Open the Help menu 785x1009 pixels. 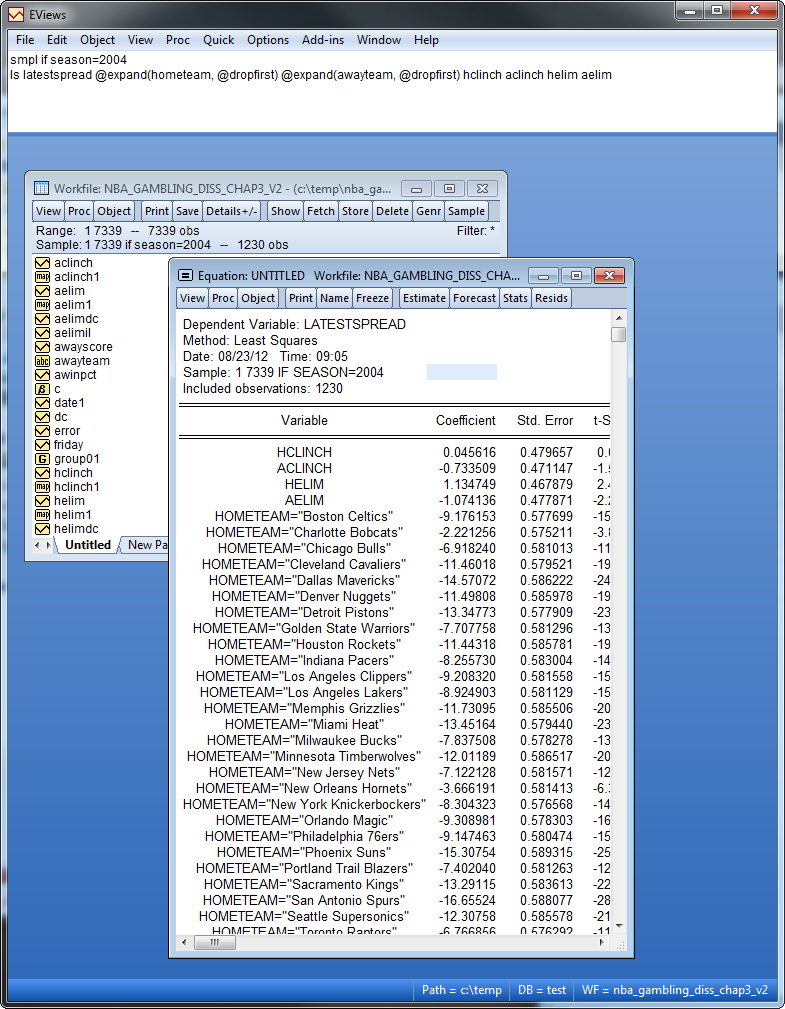point(426,40)
